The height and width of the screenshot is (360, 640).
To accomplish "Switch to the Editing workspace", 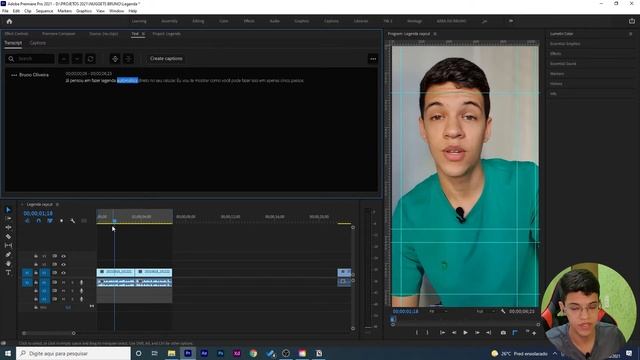I will pos(198,21).
